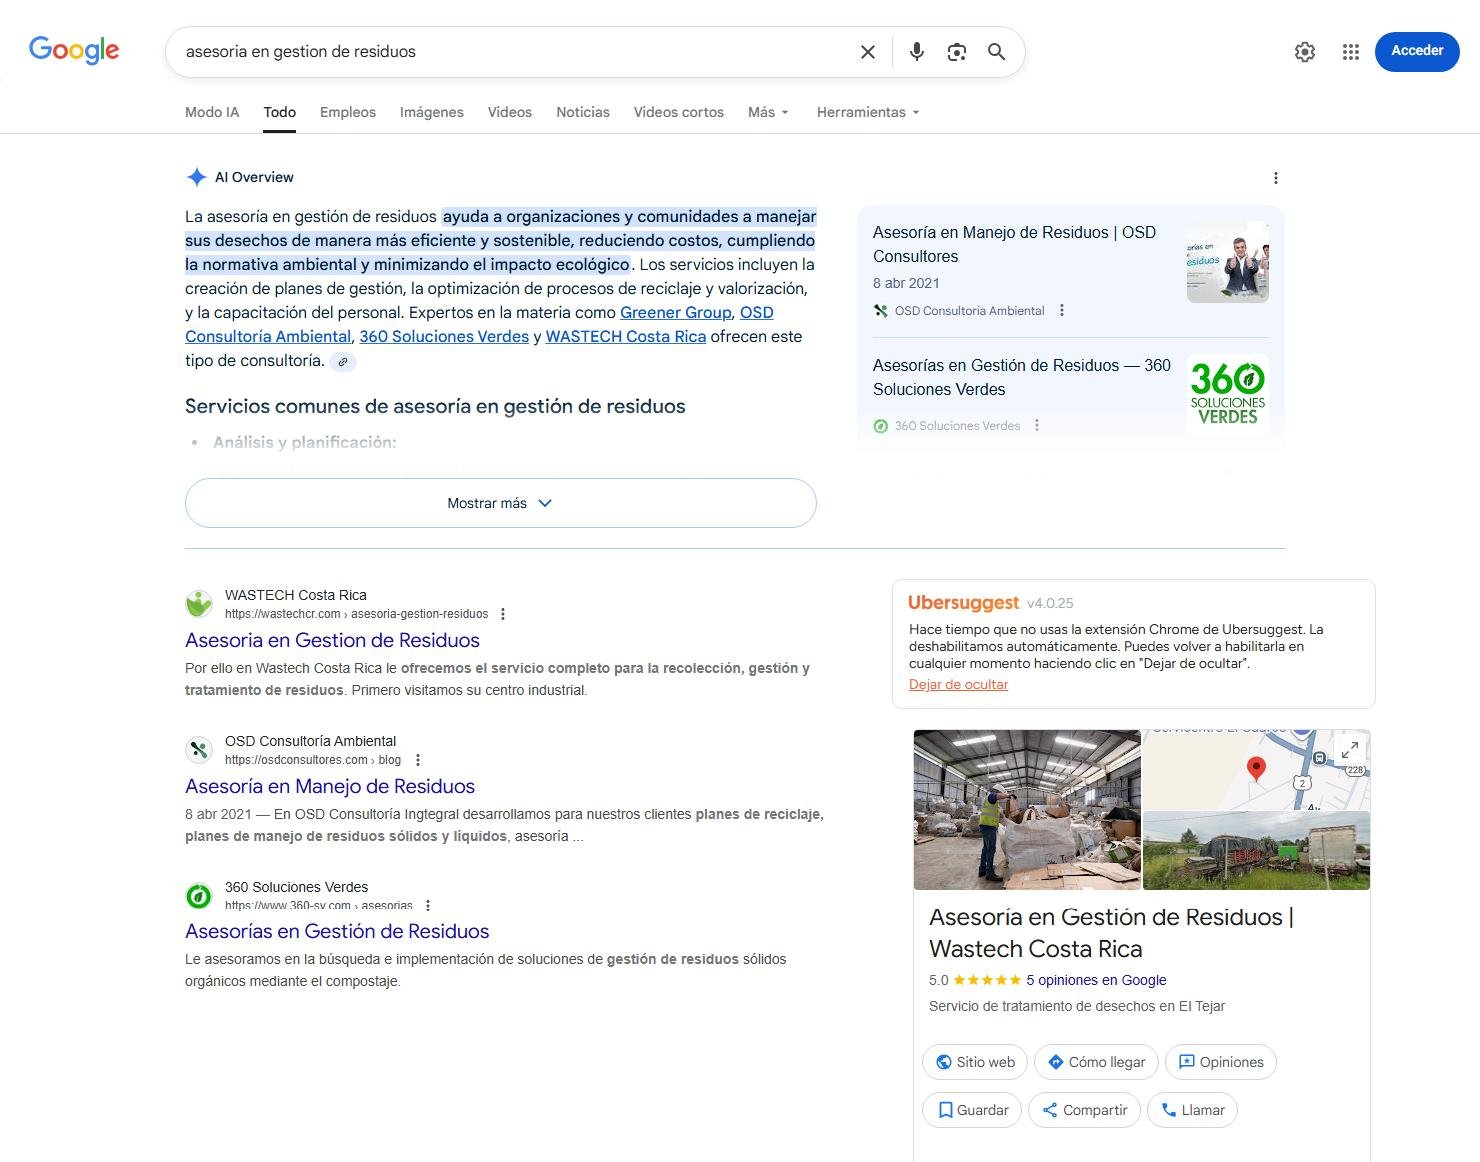Open the Asesoria en Gestion de Residuos result
Screen dimensions: 1480x1162
[332, 640]
